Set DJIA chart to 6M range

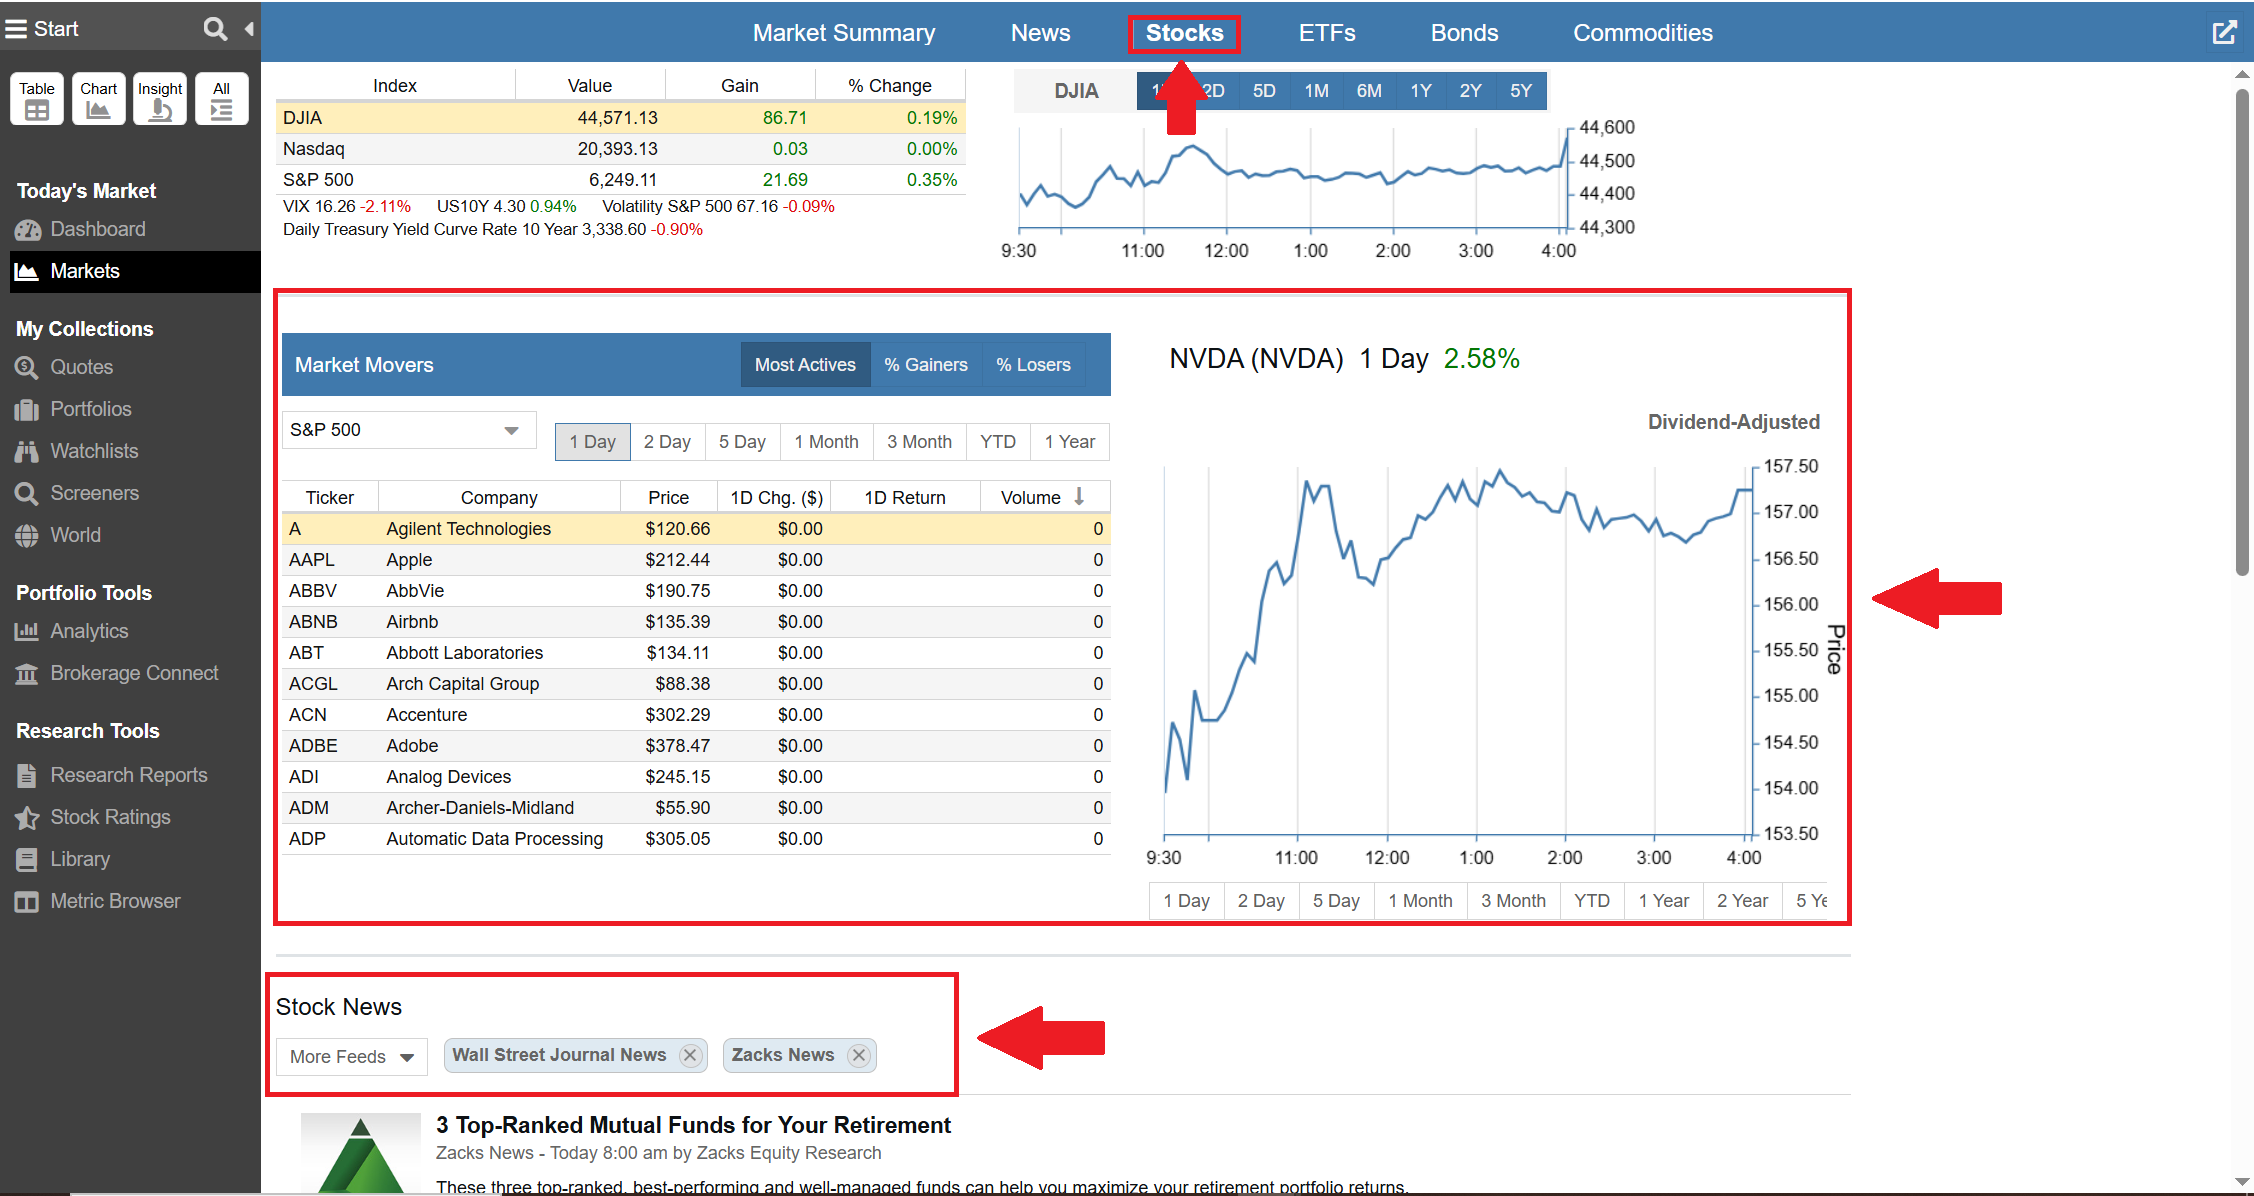tap(1369, 91)
